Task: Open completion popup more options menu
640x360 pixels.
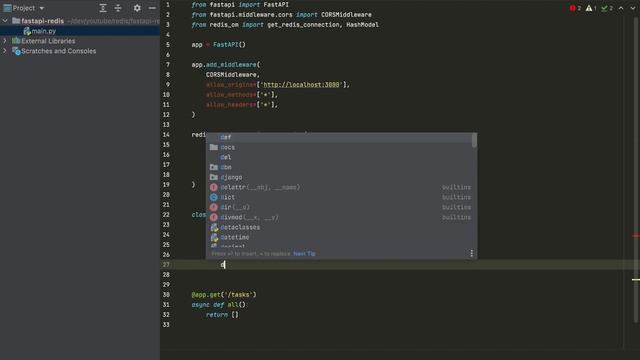Action: click(471, 253)
